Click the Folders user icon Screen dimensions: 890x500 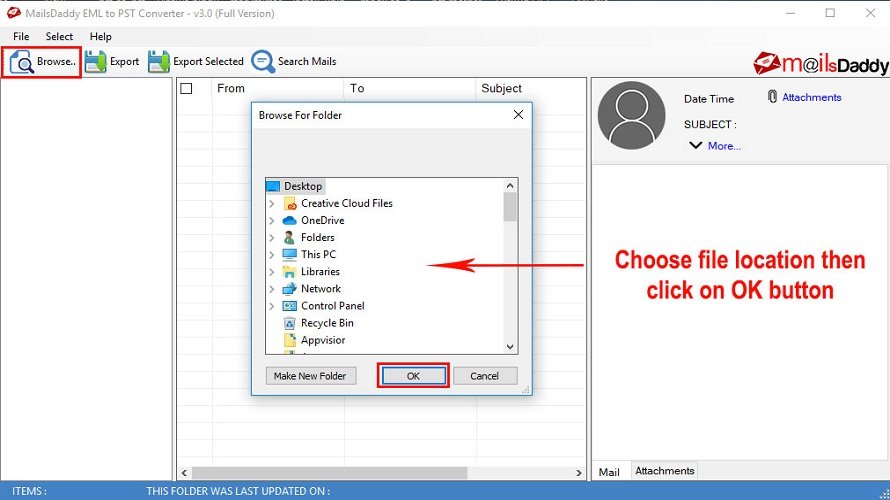coord(289,237)
